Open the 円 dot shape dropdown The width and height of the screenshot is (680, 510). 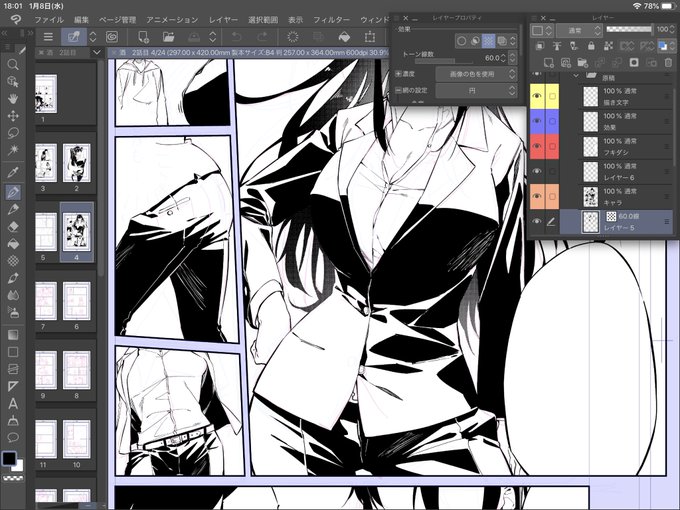pos(476,90)
